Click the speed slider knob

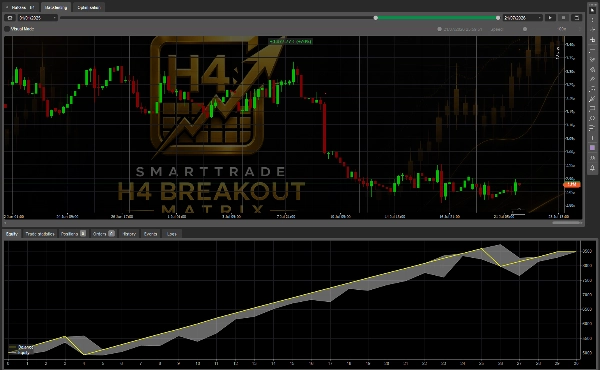[525, 29]
